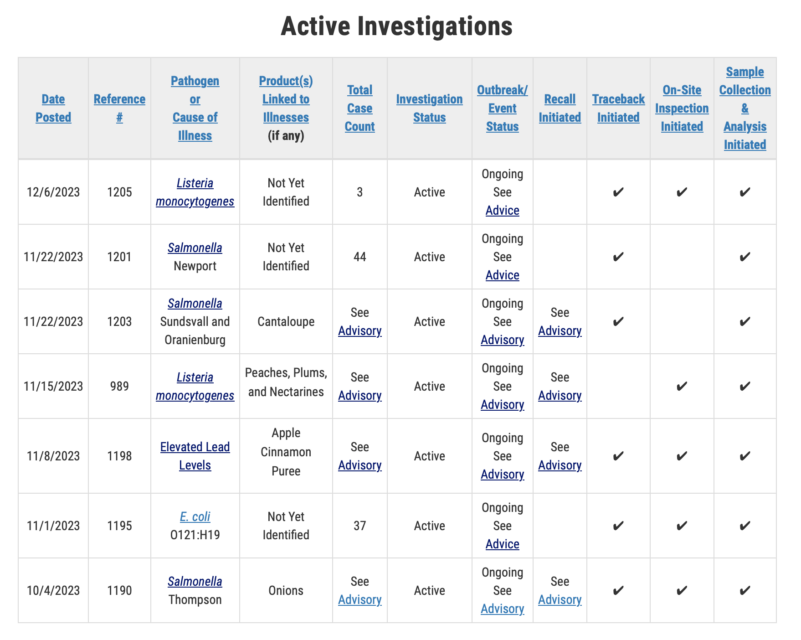Click On-Site Inspection checkmark in row 1198
801x640 pixels.
[x=681, y=456]
